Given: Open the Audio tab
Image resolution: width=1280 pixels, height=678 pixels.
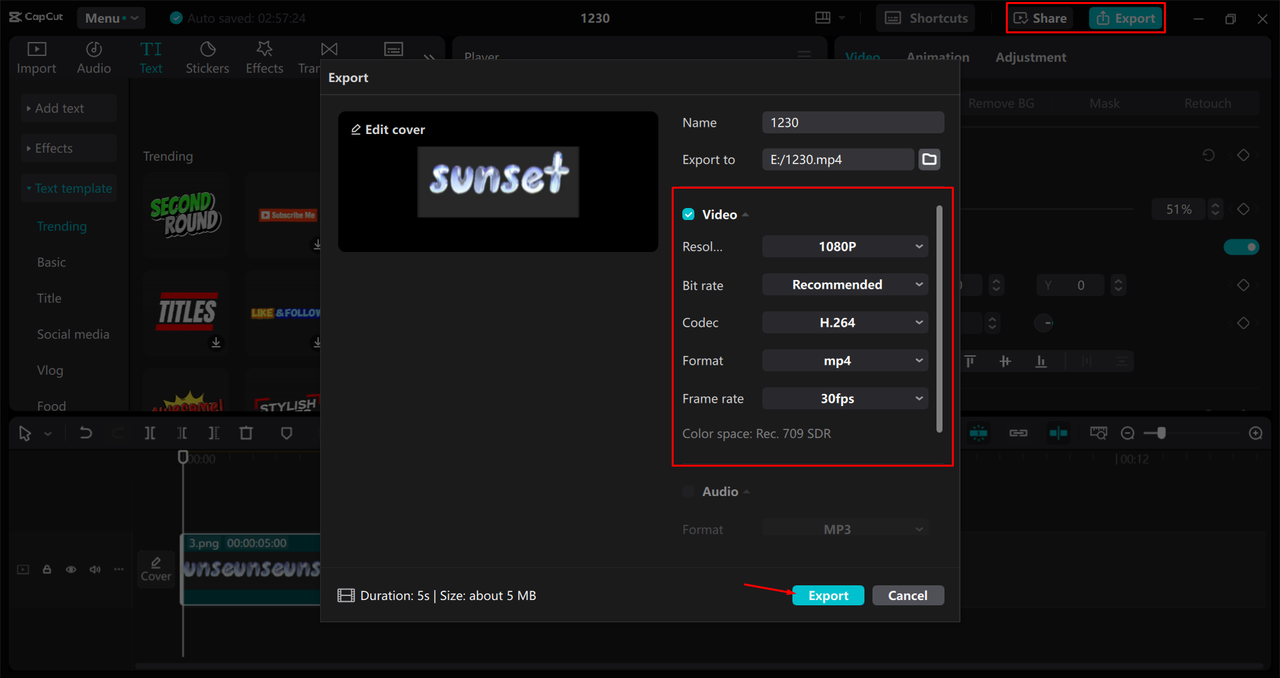Looking at the screenshot, I should click(94, 58).
